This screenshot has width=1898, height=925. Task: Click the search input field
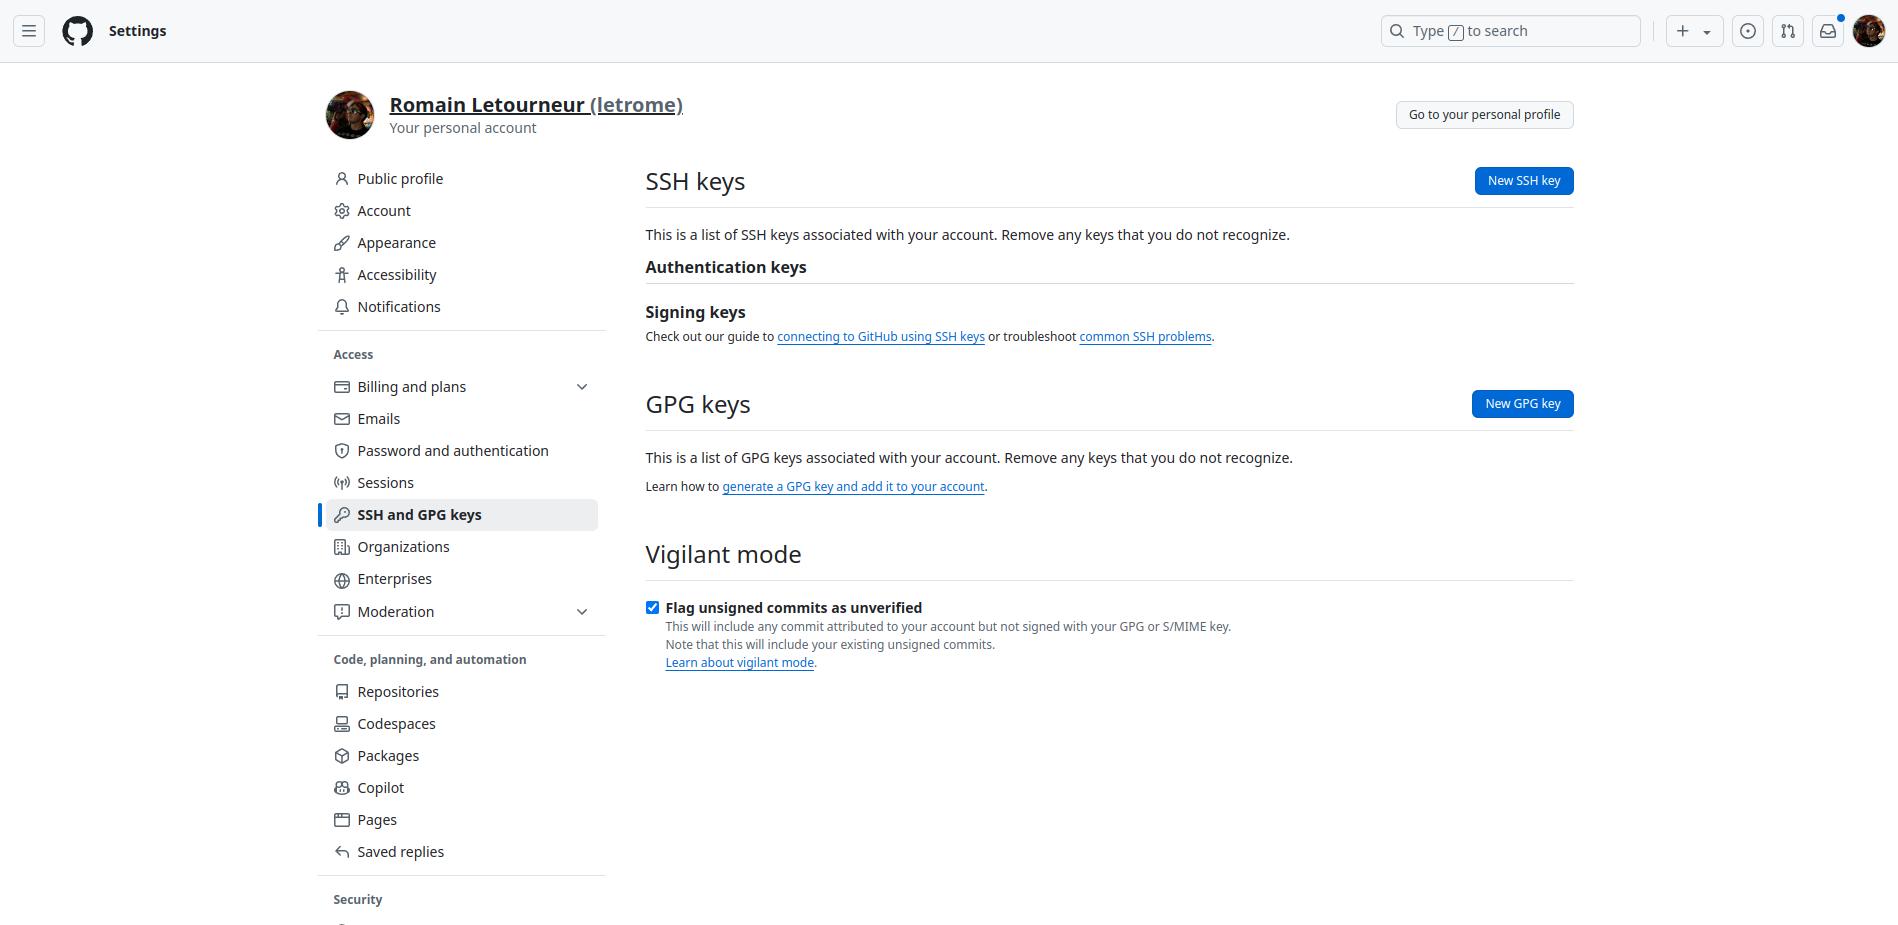(x=1510, y=31)
